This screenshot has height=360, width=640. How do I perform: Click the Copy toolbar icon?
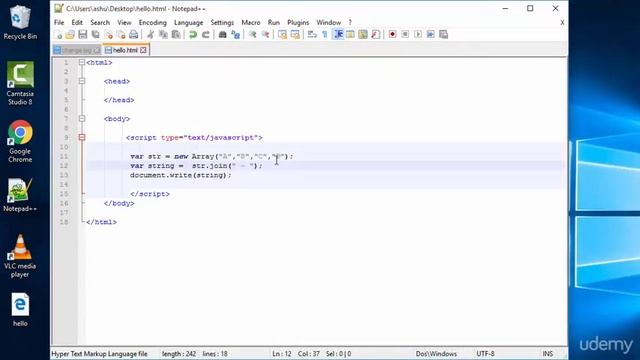(x=163, y=35)
